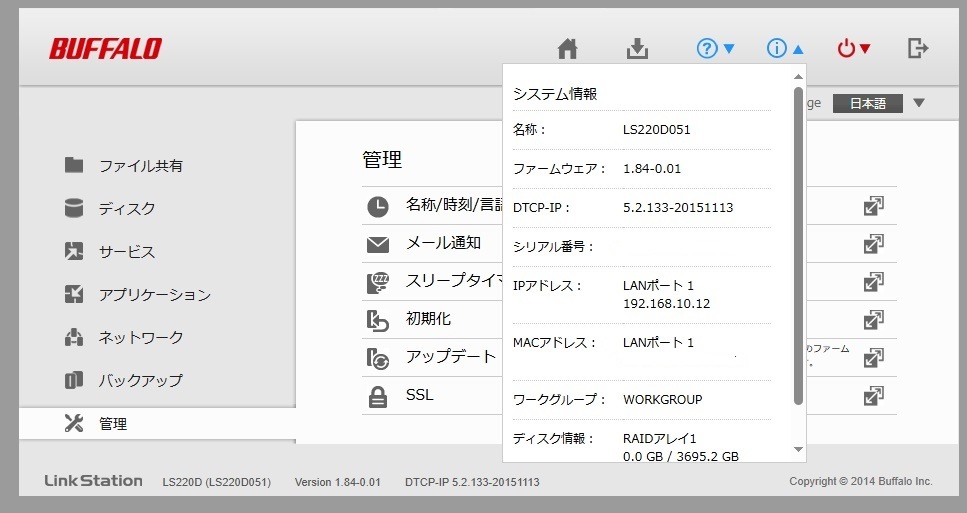
Task: Click the アプリケーション sidebar icon
Action: [x=74, y=294]
